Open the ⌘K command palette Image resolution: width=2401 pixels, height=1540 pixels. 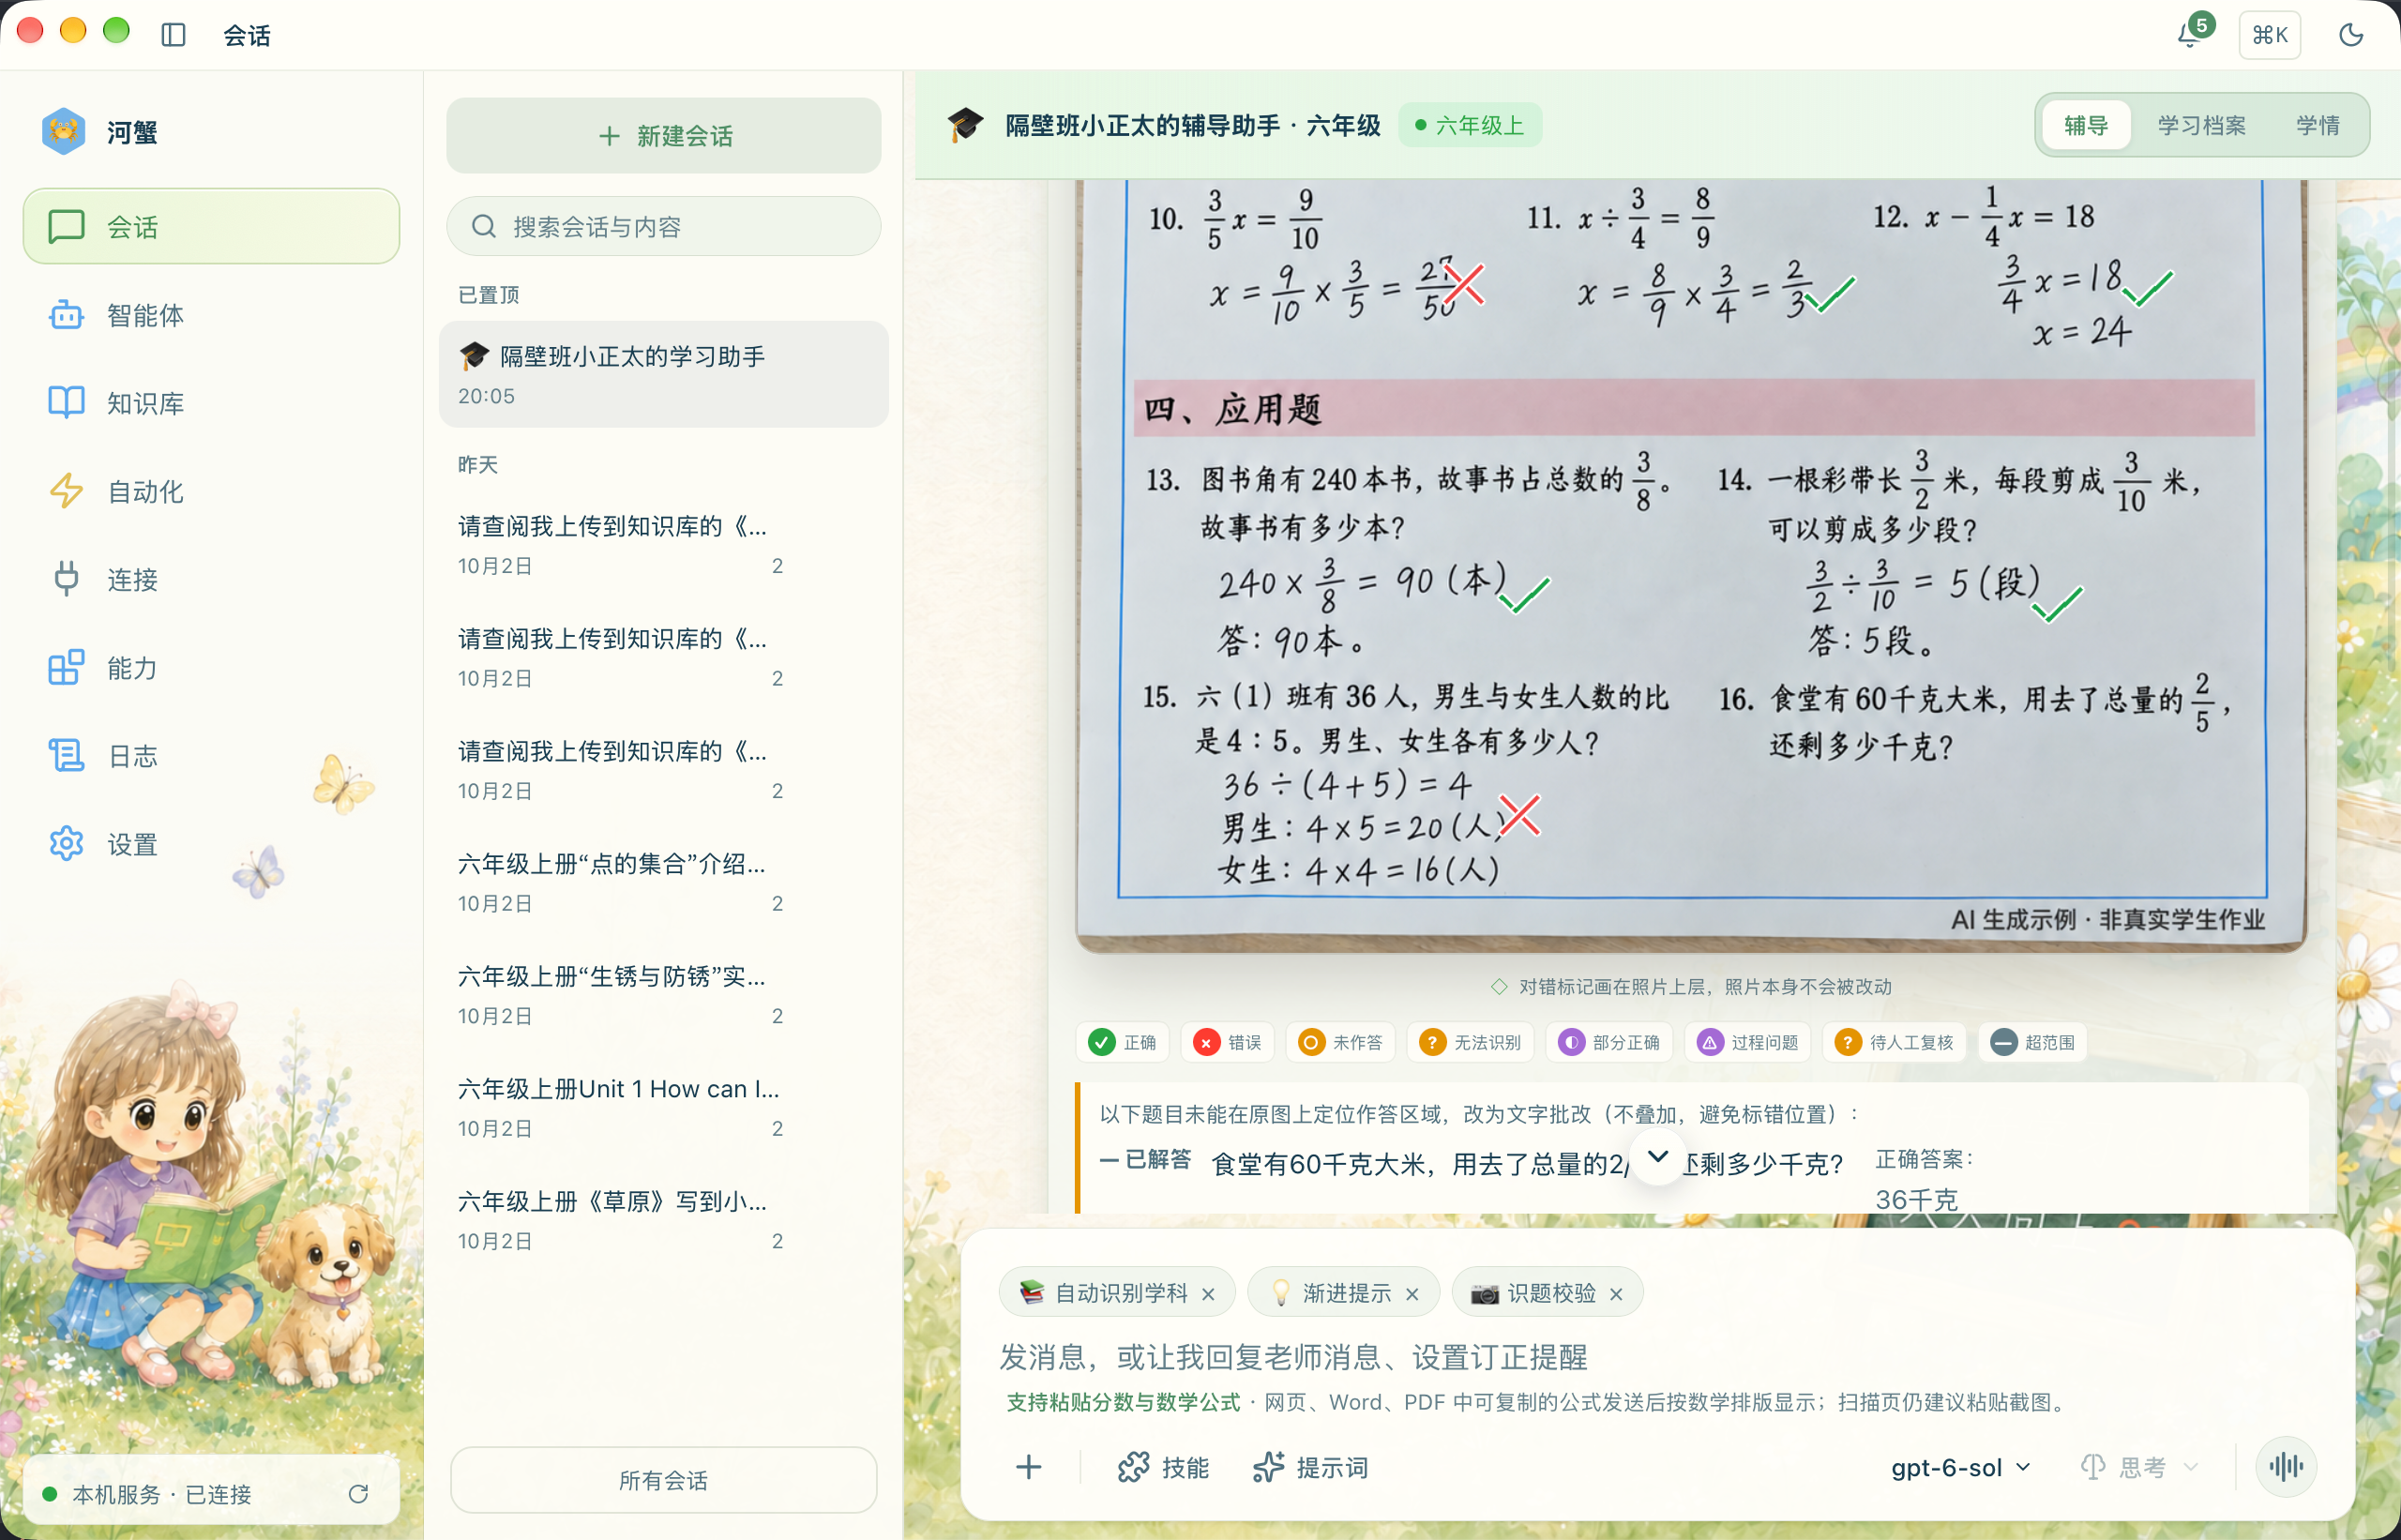point(2269,35)
